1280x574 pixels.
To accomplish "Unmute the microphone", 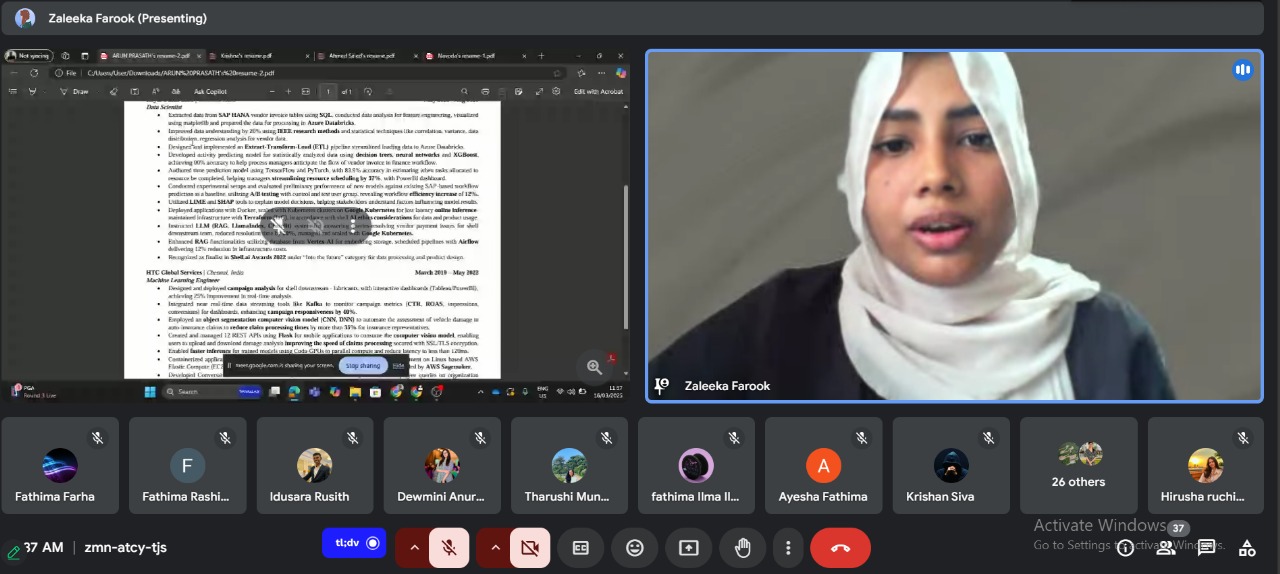I will [x=450, y=548].
